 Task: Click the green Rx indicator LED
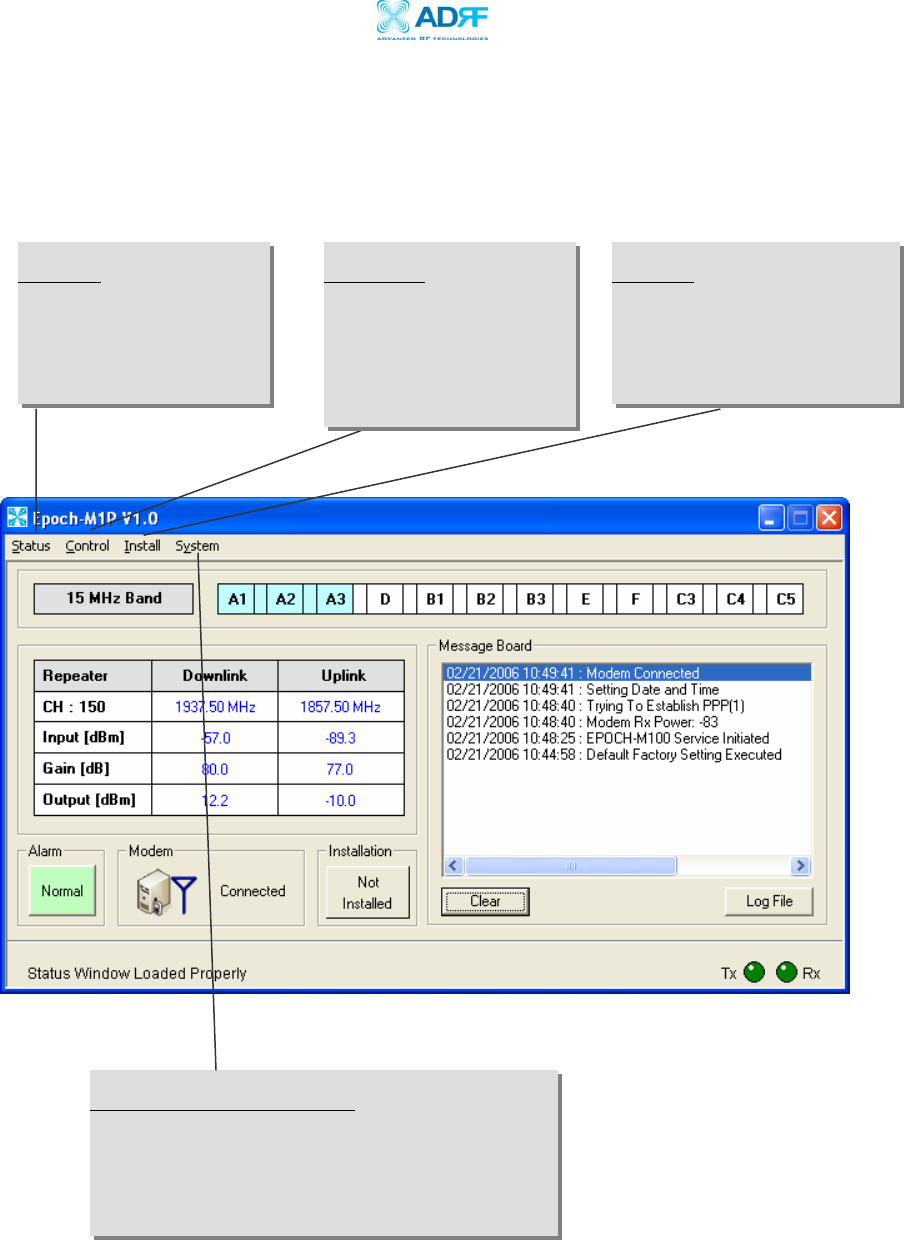click(x=787, y=972)
